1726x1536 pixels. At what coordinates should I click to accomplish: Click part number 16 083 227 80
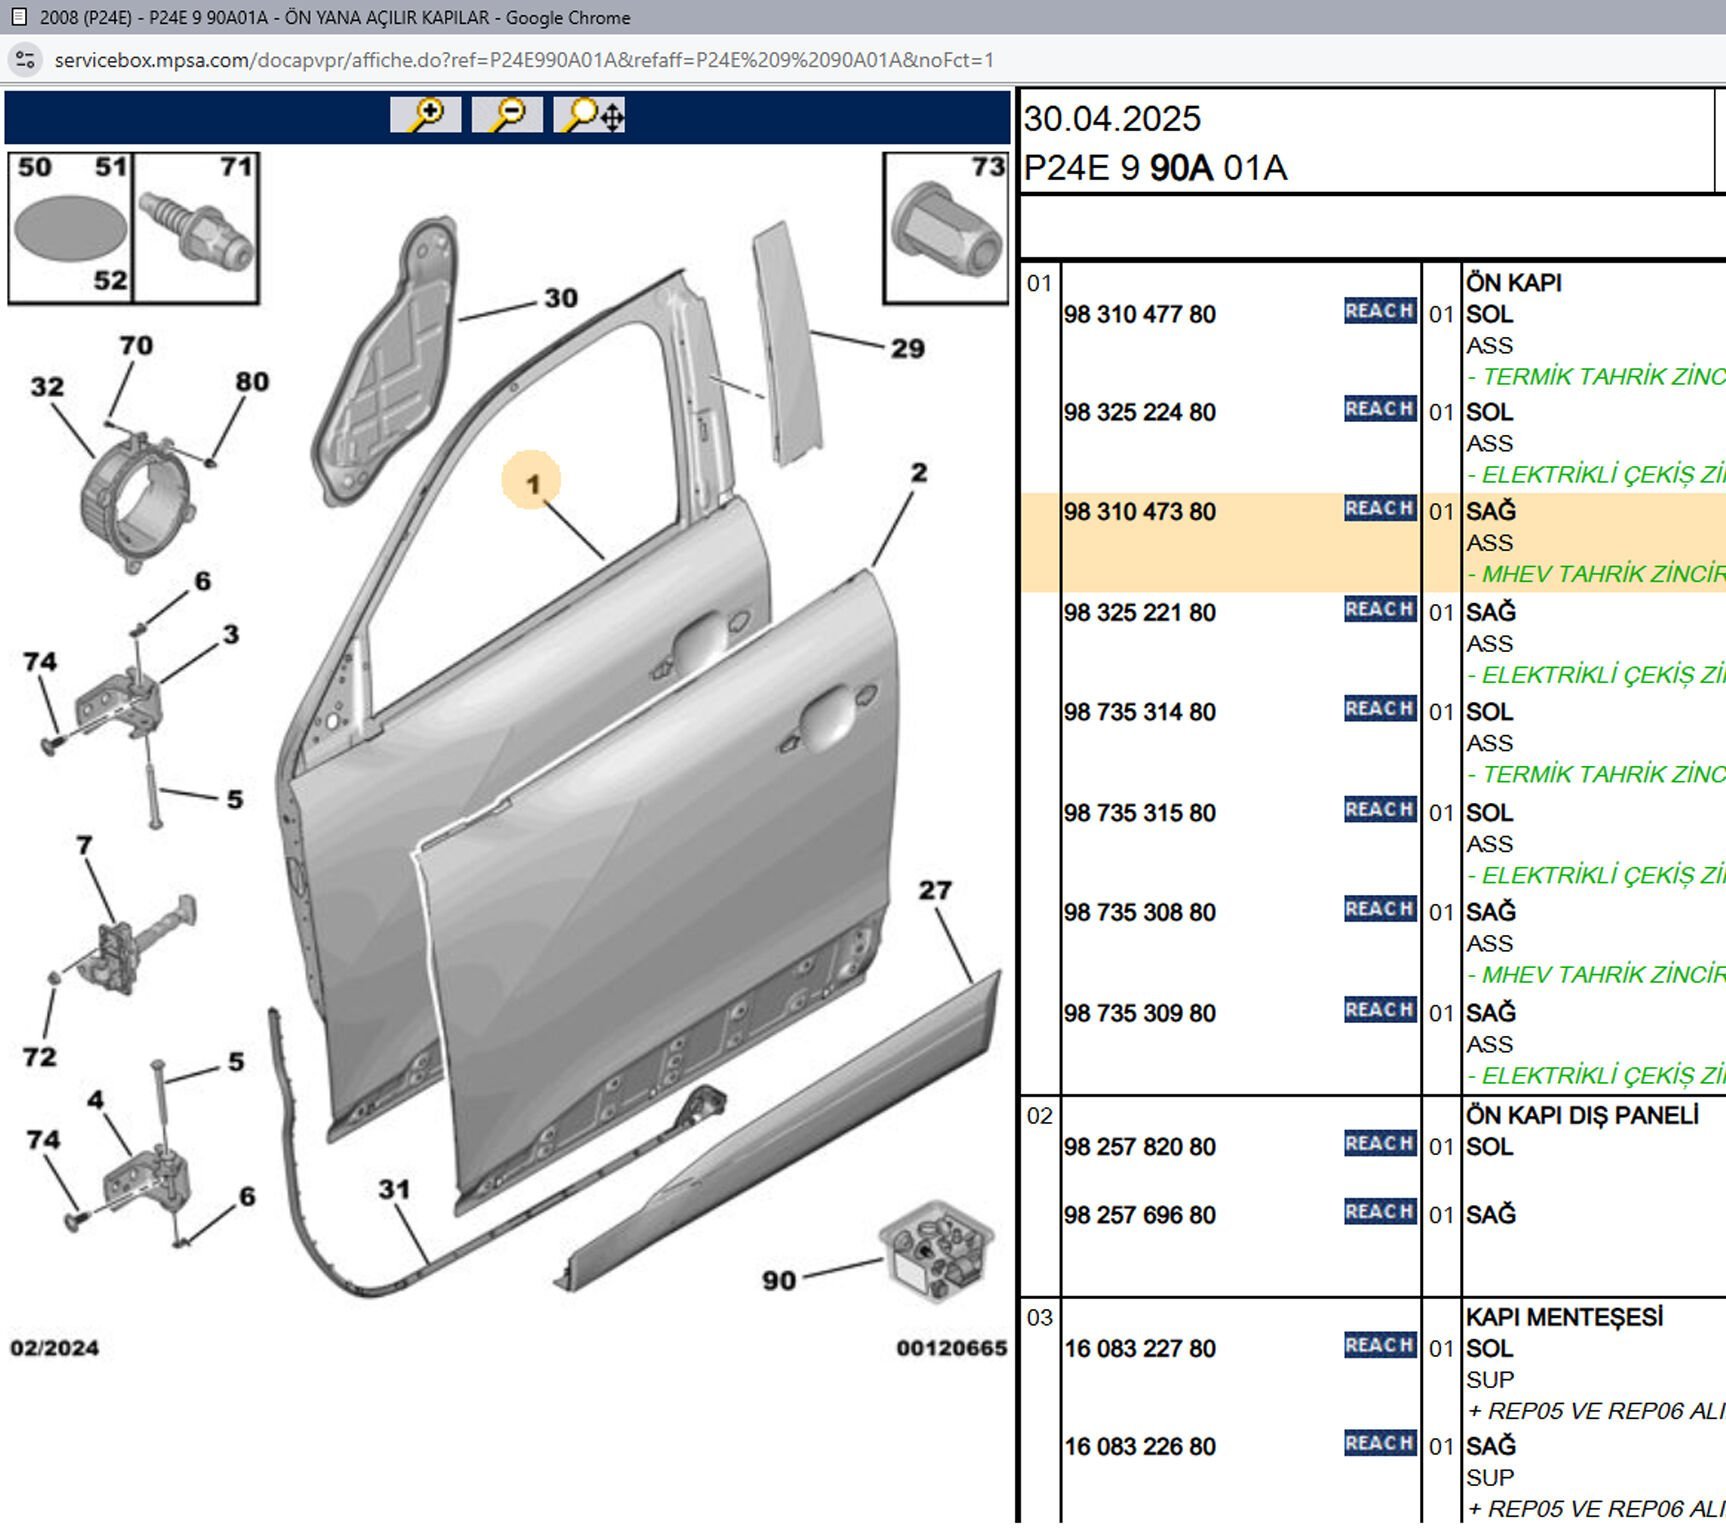(x=1139, y=1349)
